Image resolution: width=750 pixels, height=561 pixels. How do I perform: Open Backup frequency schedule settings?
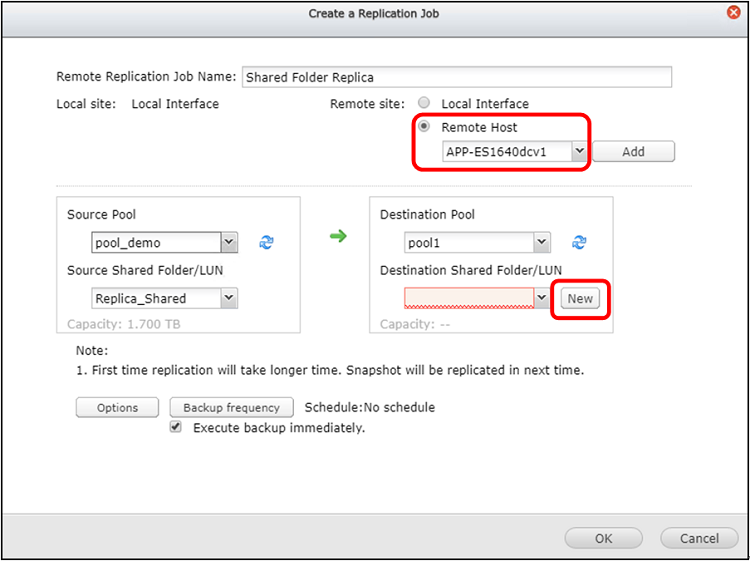click(232, 407)
